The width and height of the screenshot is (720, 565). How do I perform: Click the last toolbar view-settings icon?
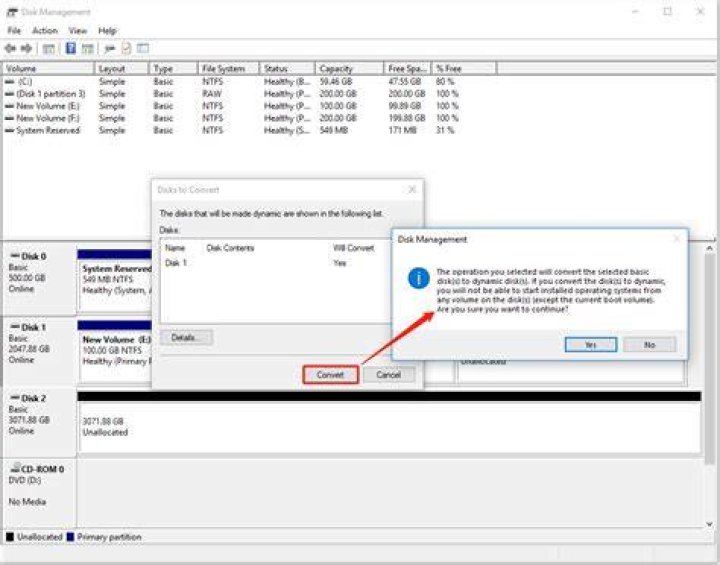pyautogui.click(x=143, y=48)
